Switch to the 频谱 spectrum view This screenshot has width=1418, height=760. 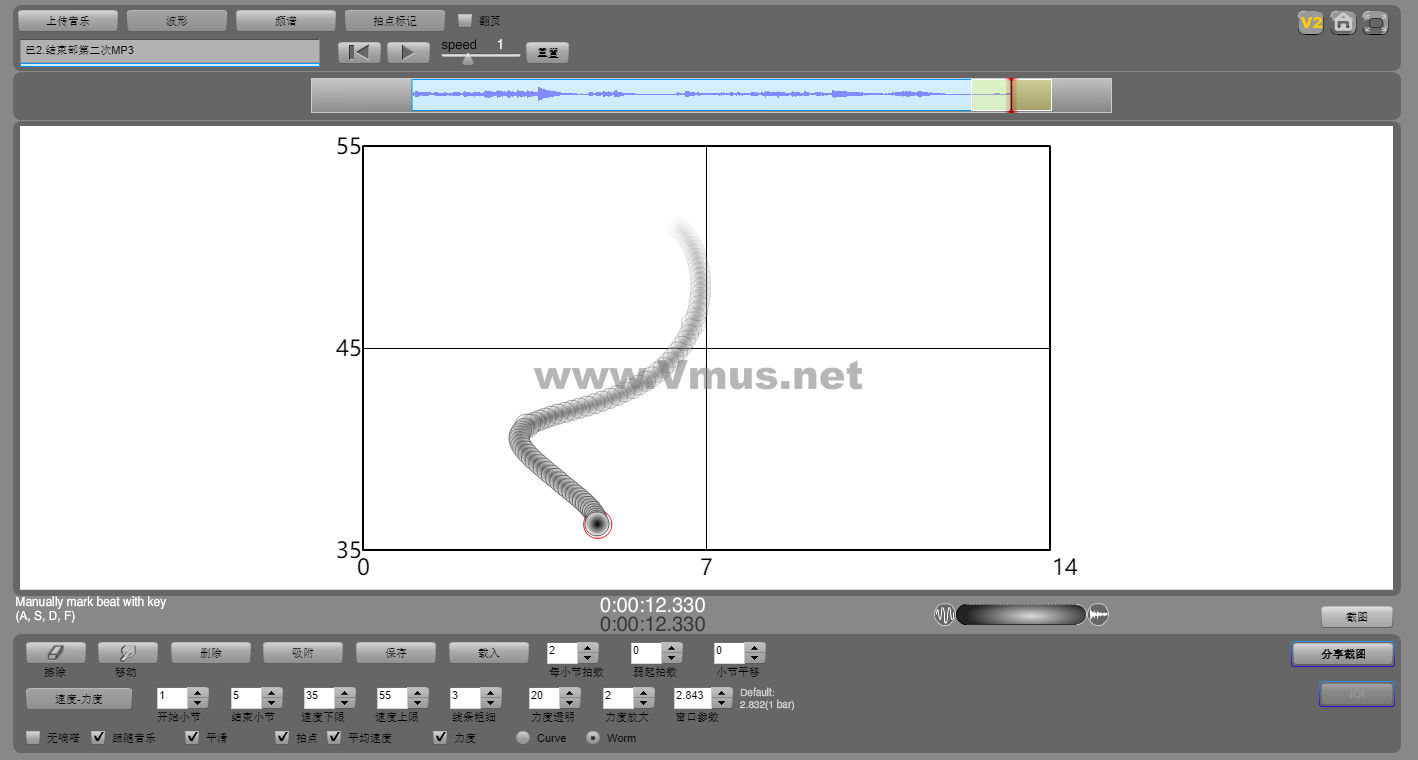tap(285, 20)
